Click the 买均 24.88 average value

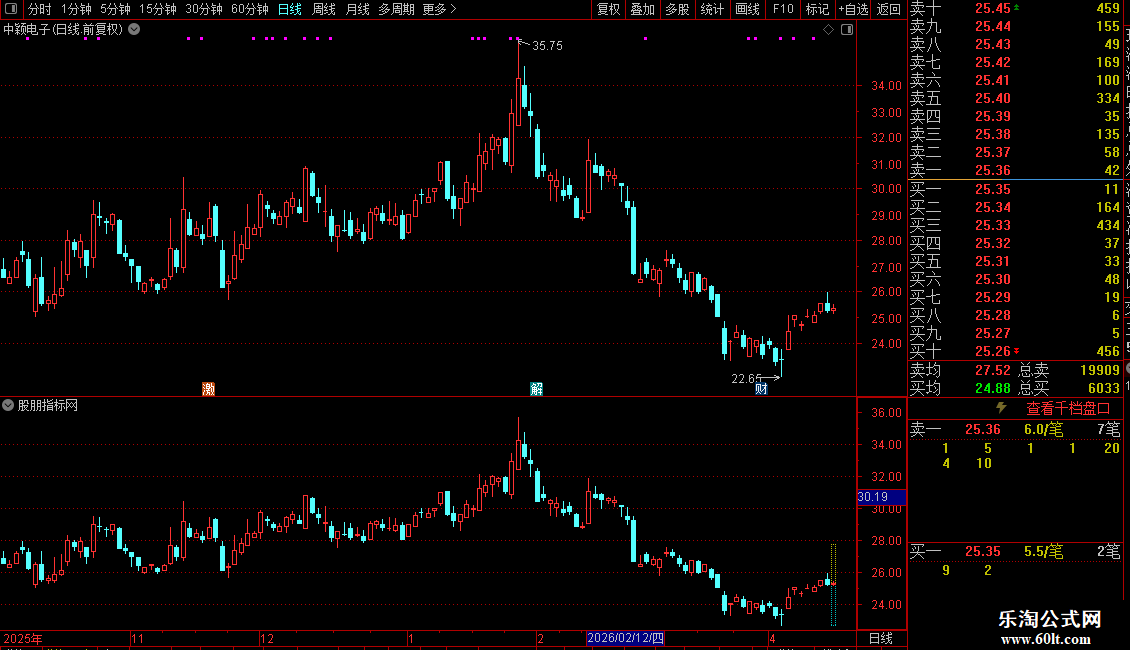992,388
